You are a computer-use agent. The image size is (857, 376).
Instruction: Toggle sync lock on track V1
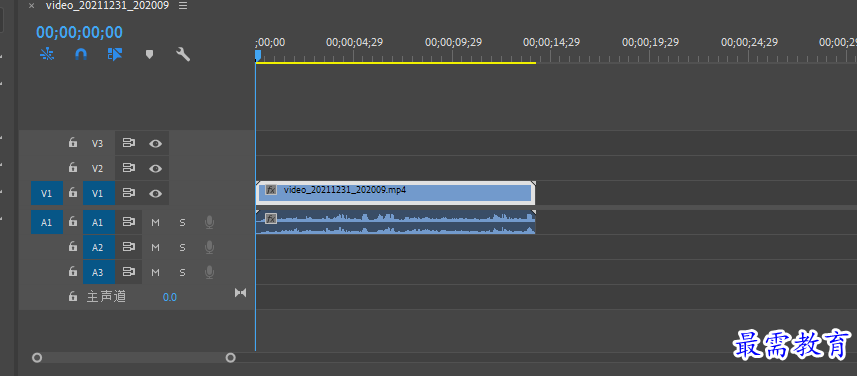(129, 193)
